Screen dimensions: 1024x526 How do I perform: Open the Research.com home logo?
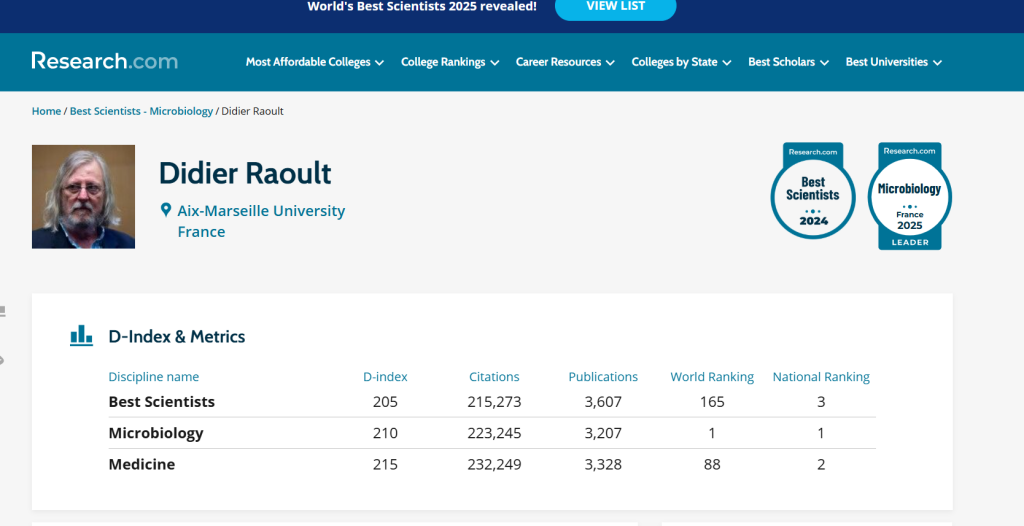point(104,61)
